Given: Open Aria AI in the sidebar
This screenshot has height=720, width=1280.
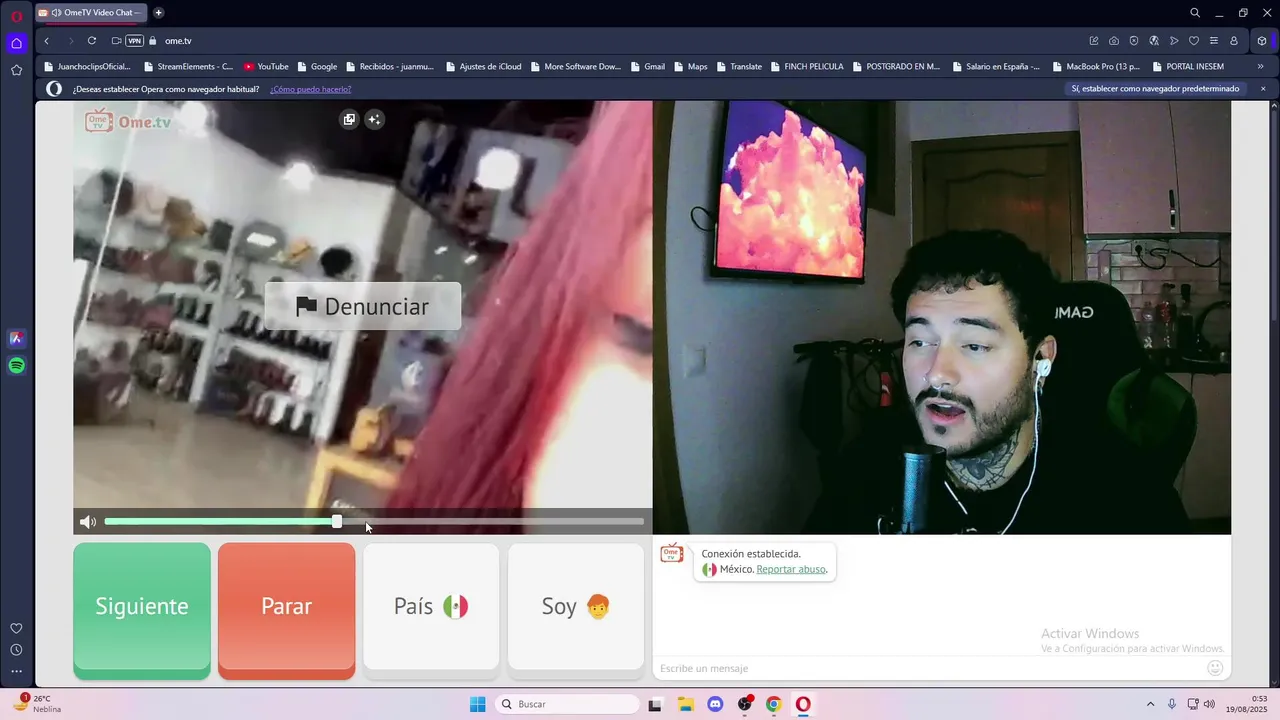Looking at the screenshot, I should [16, 339].
